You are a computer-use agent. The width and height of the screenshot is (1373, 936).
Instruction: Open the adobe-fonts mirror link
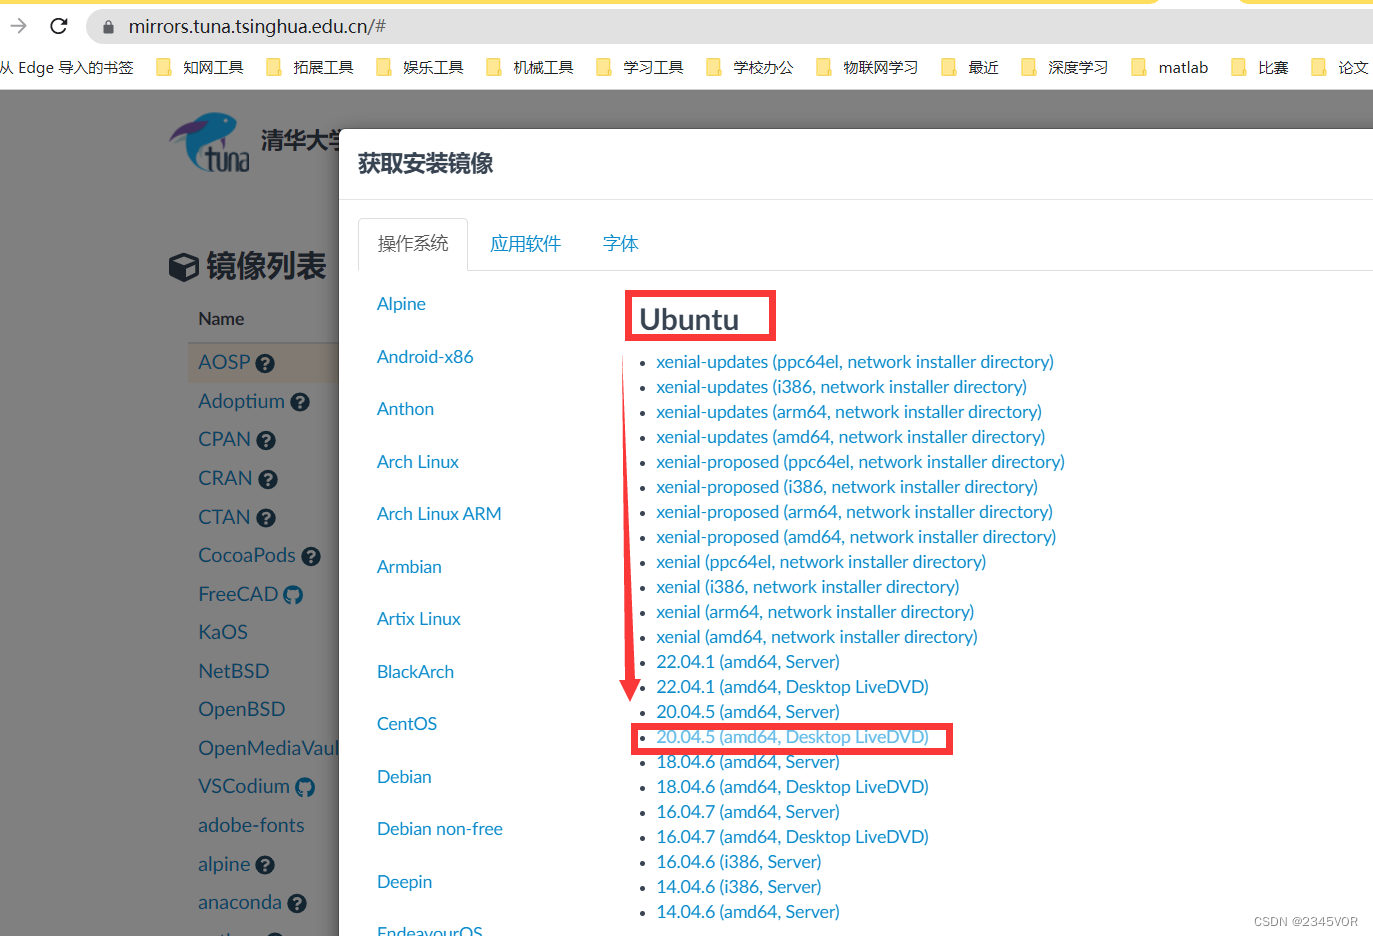click(251, 825)
